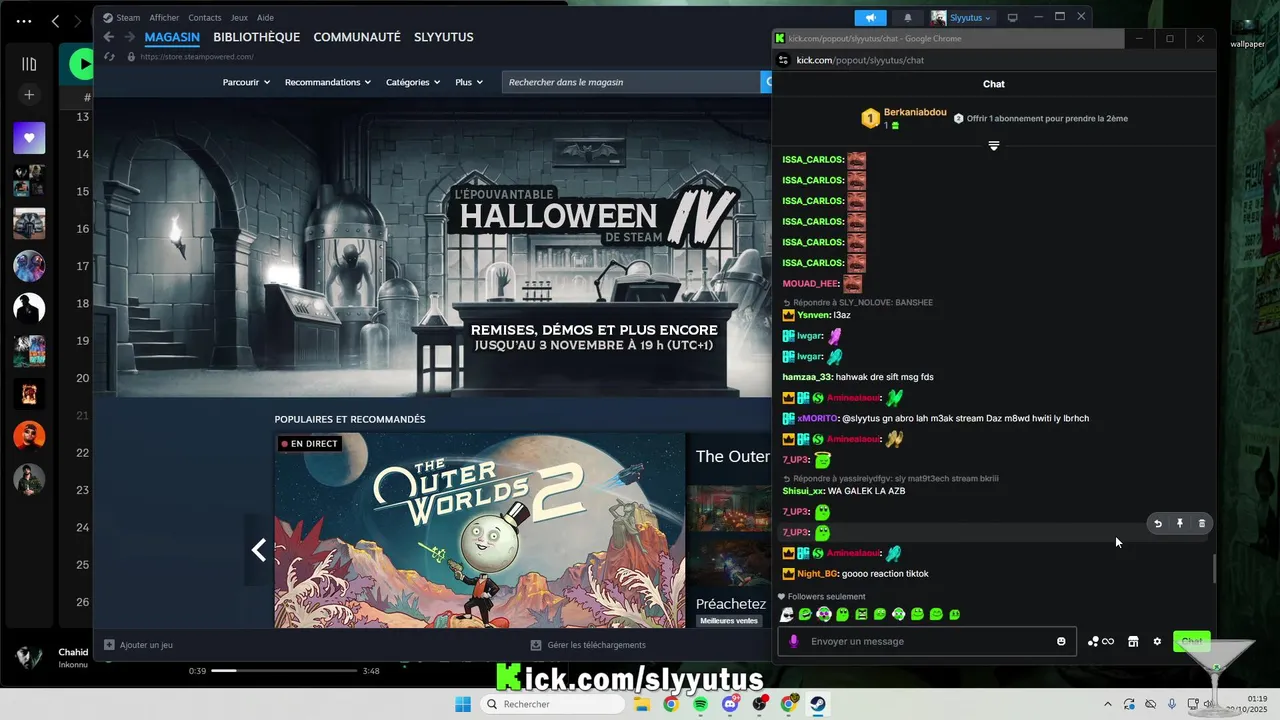Image resolution: width=1280 pixels, height=720 pixels.
Task: Open channel points infinity icon in Kick chat
Action: pos(1101,641)
